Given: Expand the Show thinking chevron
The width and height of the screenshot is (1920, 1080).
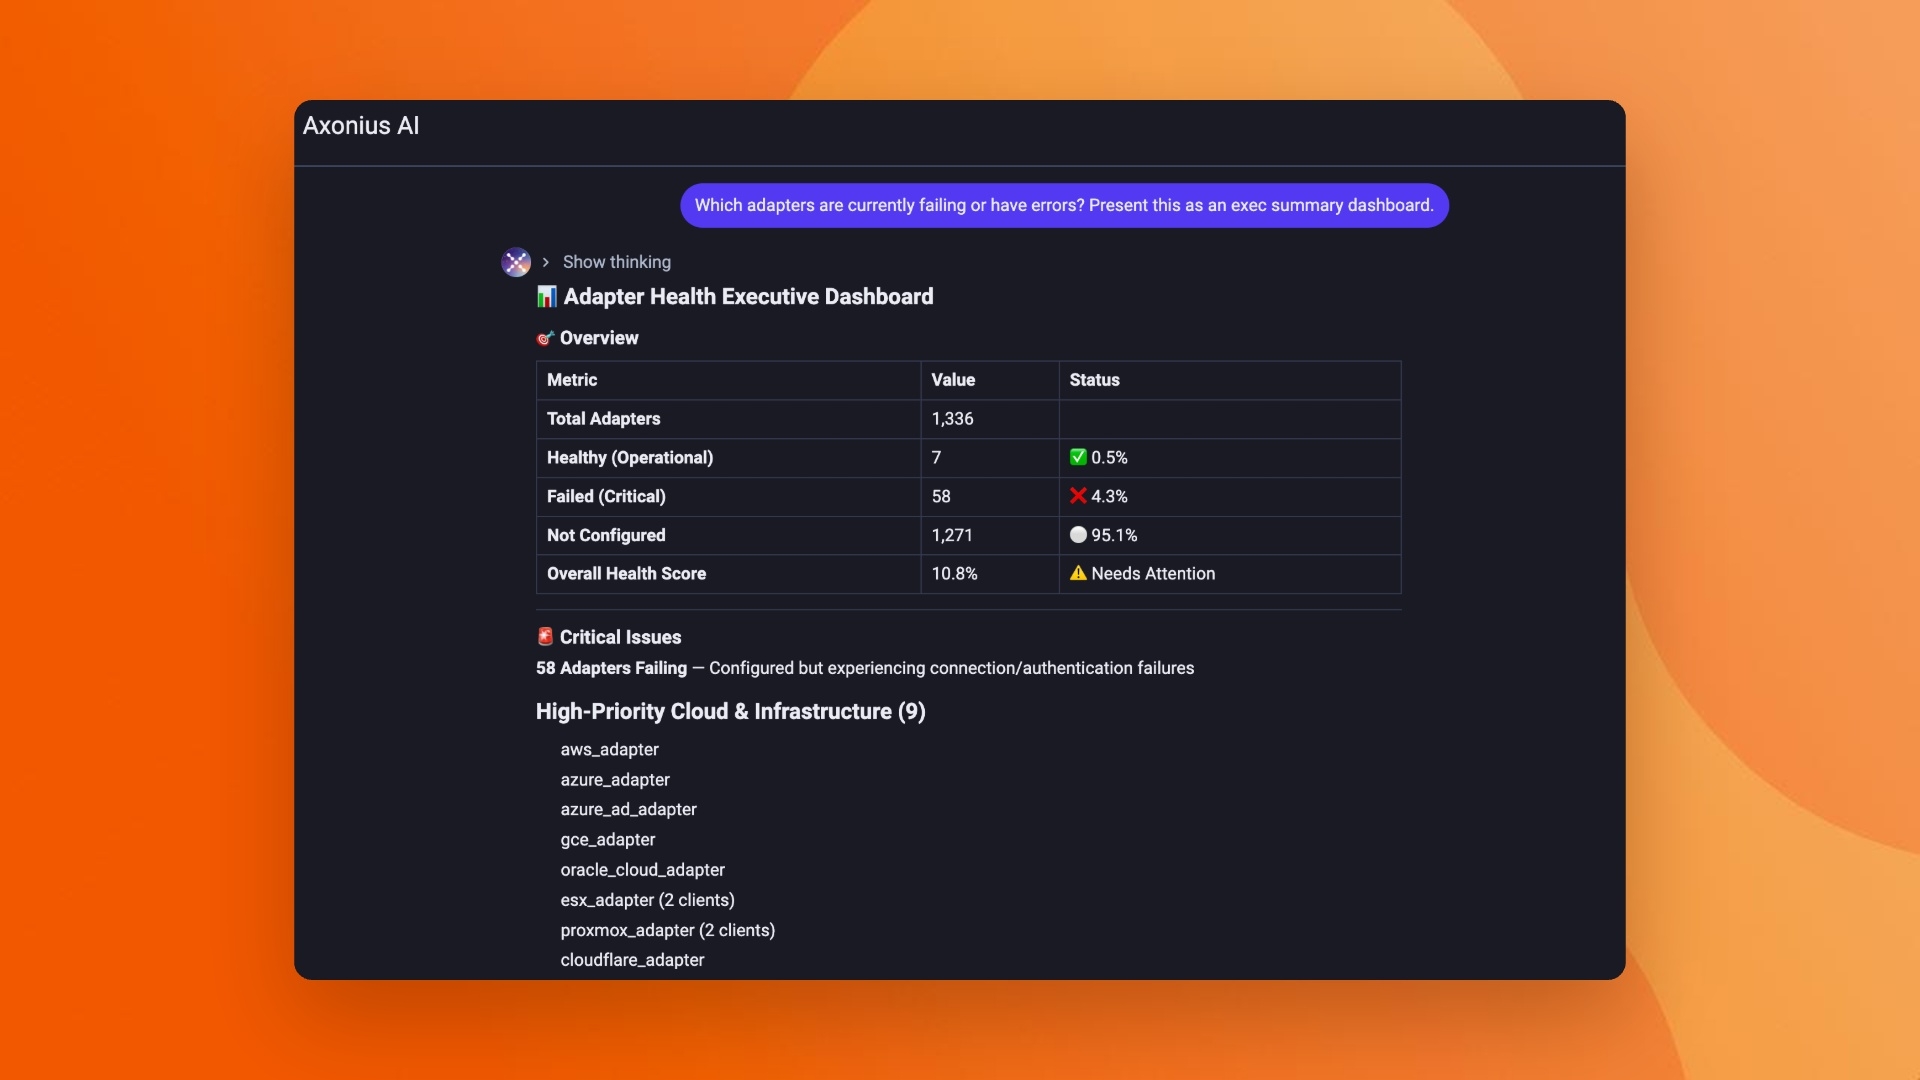Looking at the screenshot, I should 546,262.
